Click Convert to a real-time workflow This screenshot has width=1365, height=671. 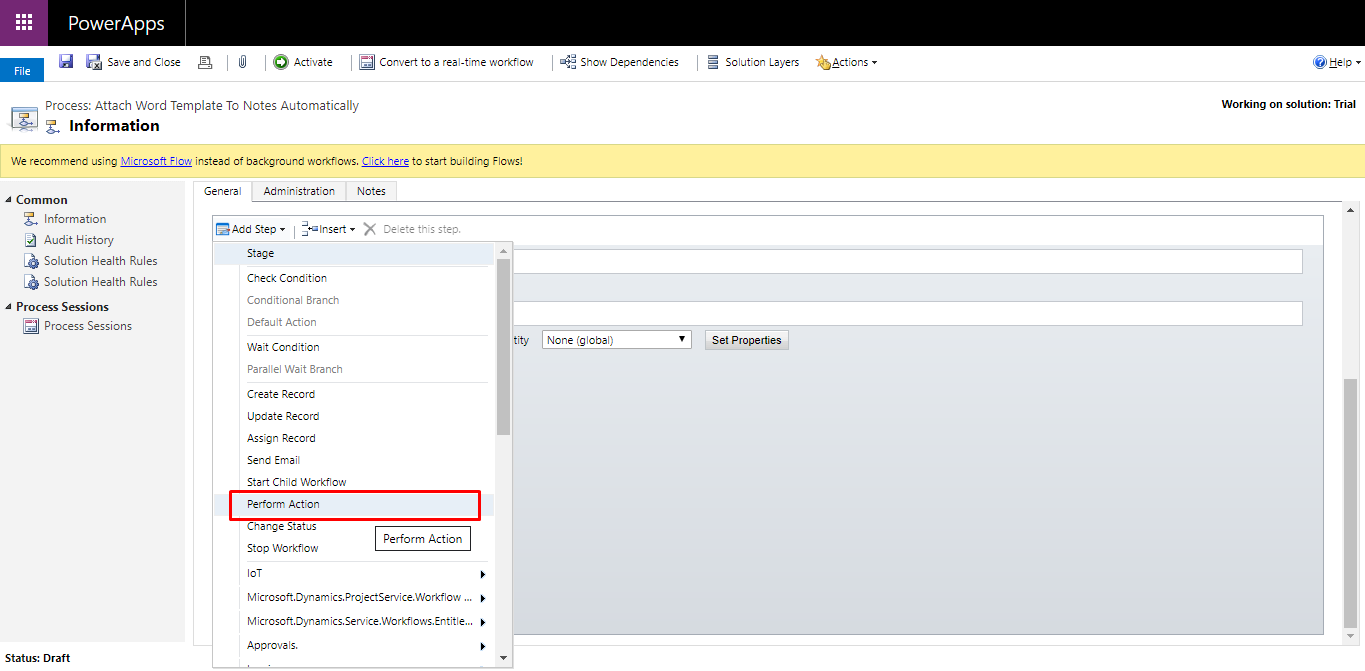446,62
